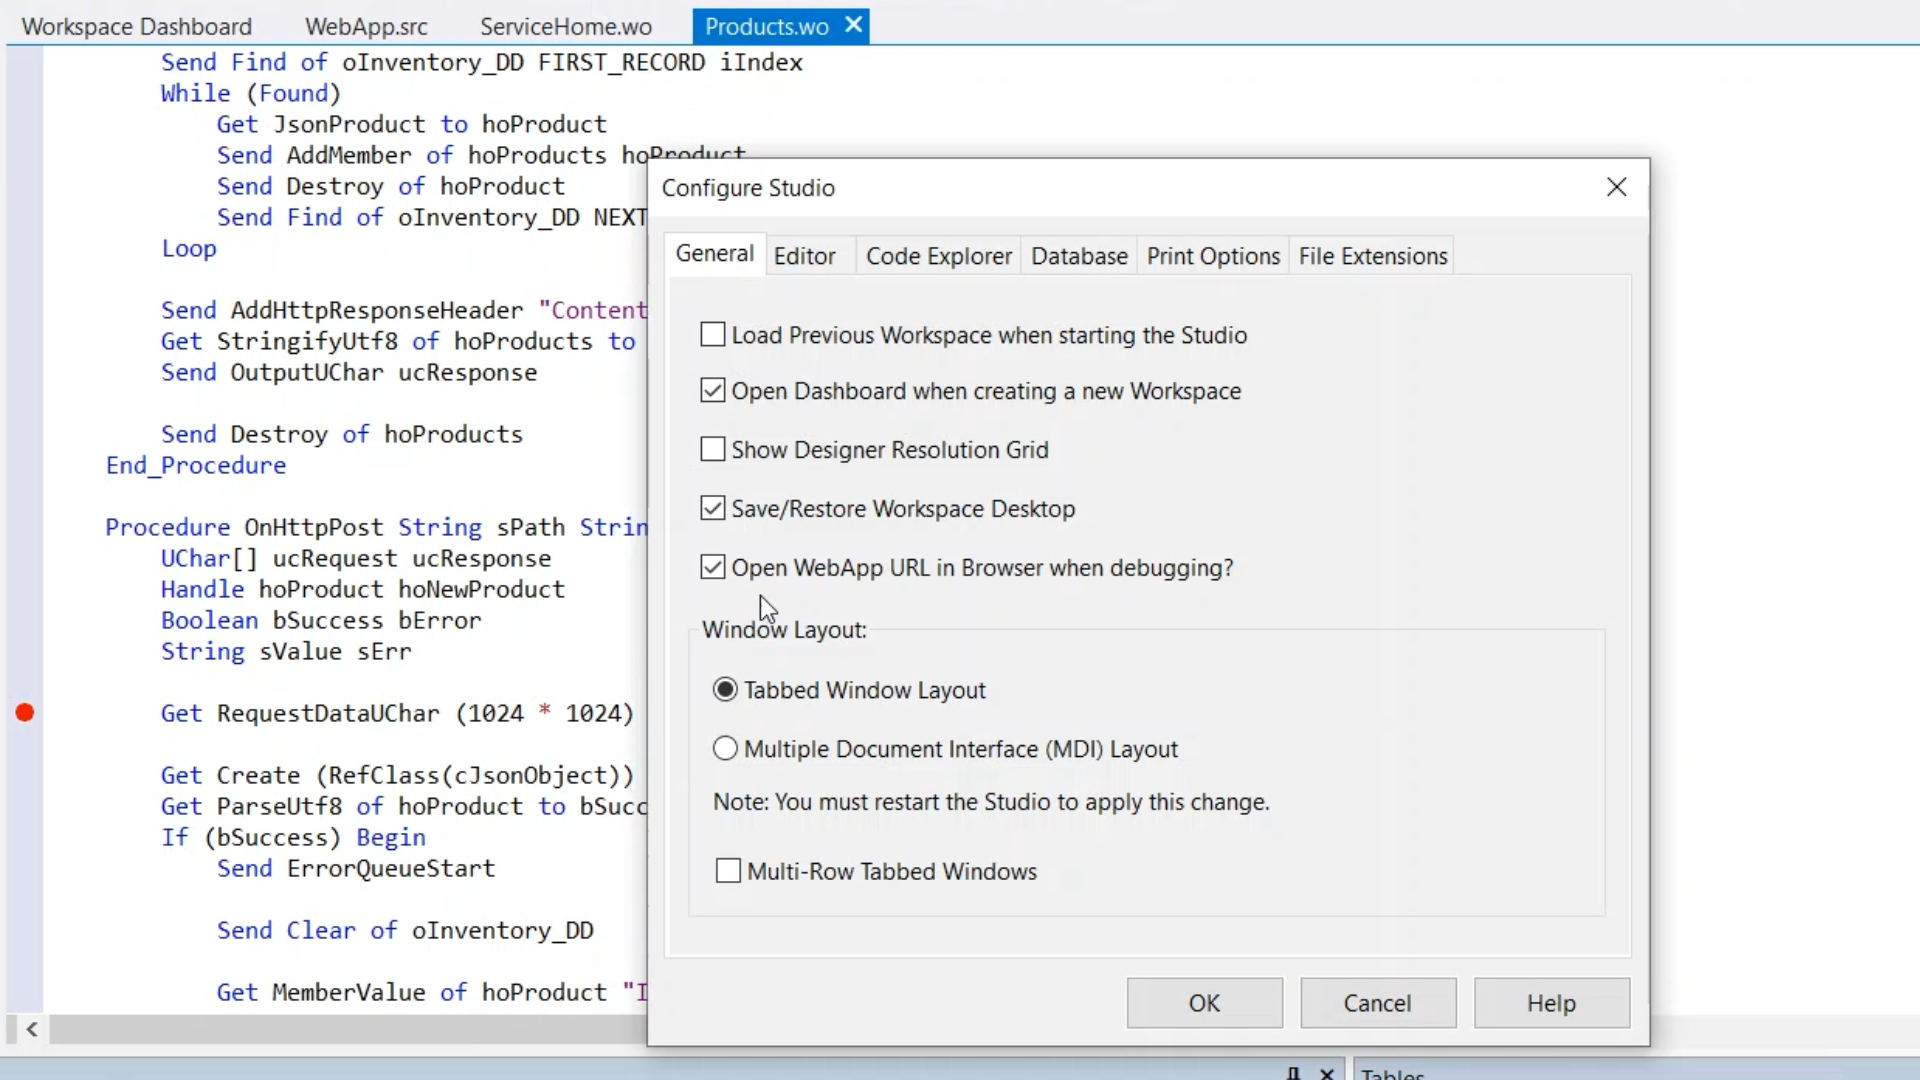Open the Code Explorer tab
Viewport: 1920px width, 1080px height.
click(938, 256)
